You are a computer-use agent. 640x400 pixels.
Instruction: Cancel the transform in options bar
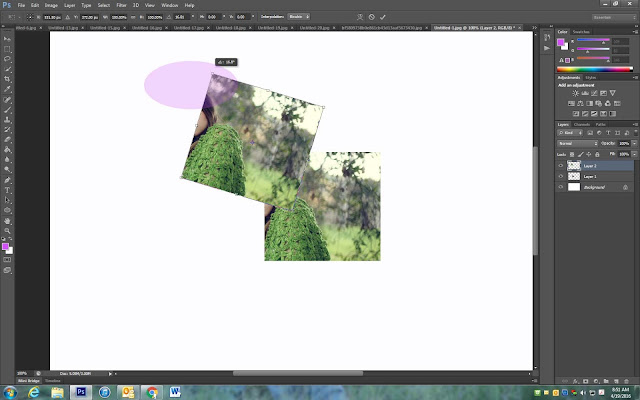[371, 17]
